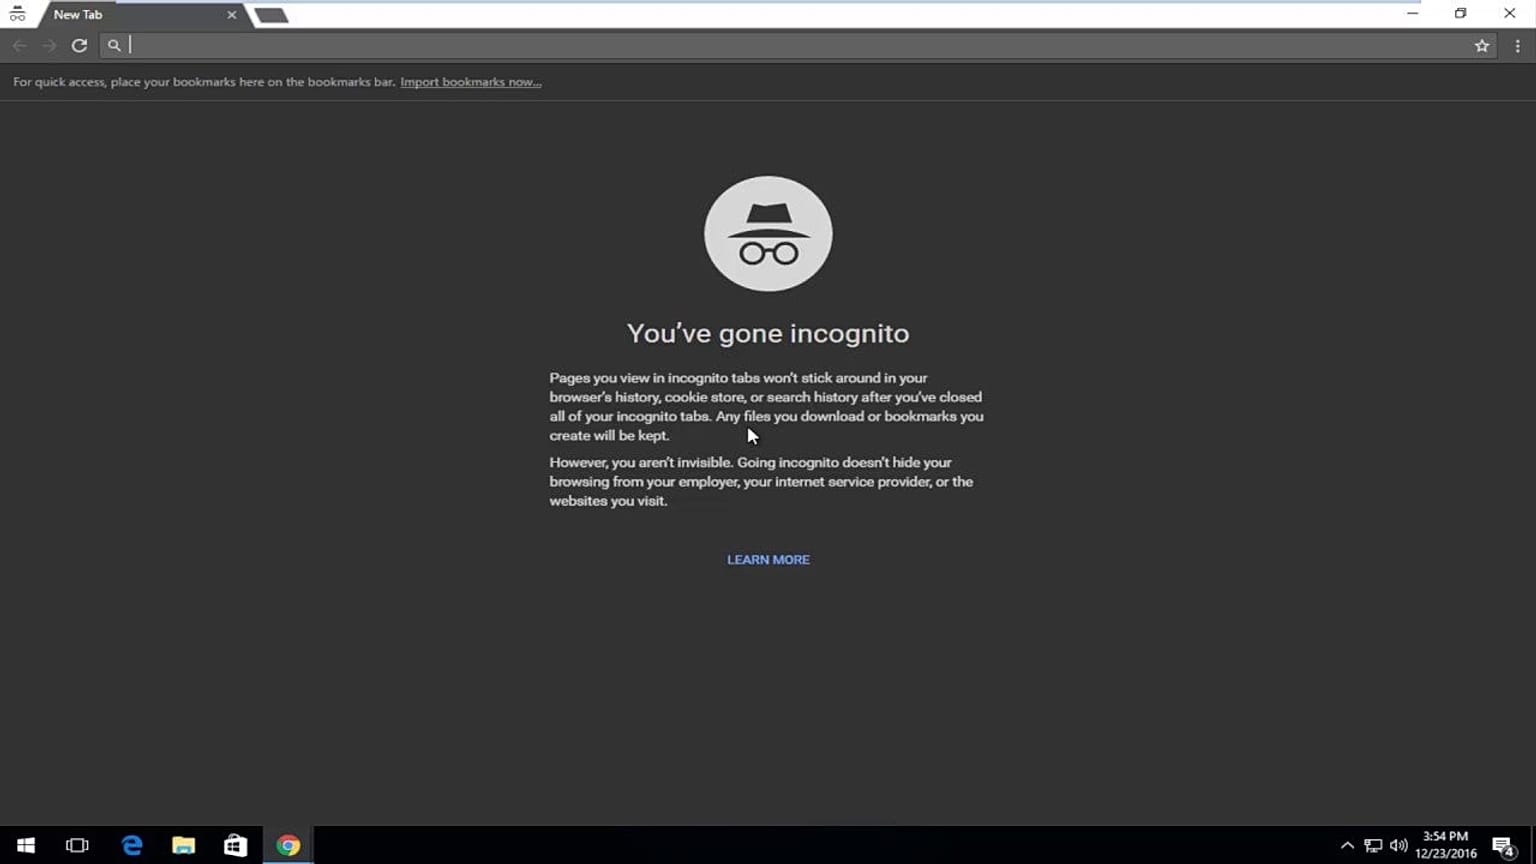Click the incognito icon in title bar

pos(17,14)
